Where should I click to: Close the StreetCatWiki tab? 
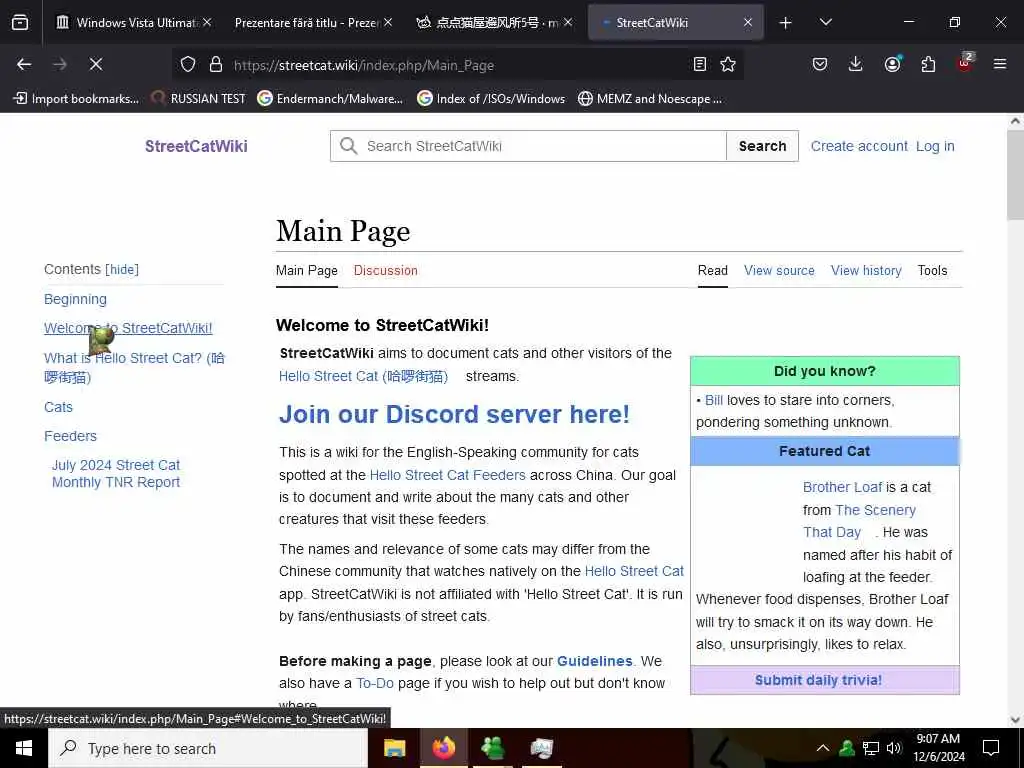(x=748, y=22)
